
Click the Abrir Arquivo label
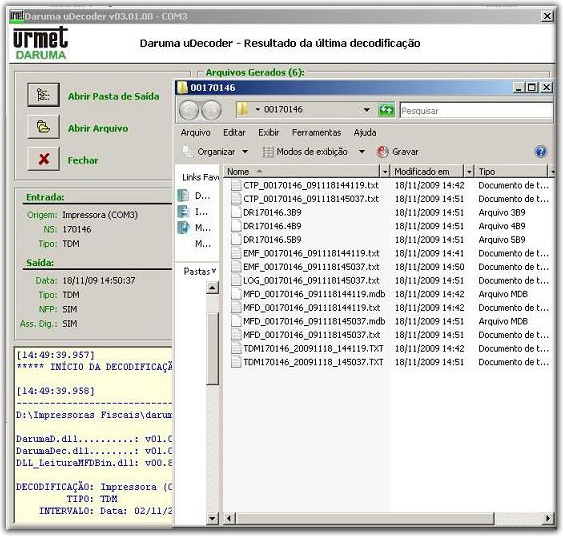[98, 129]
